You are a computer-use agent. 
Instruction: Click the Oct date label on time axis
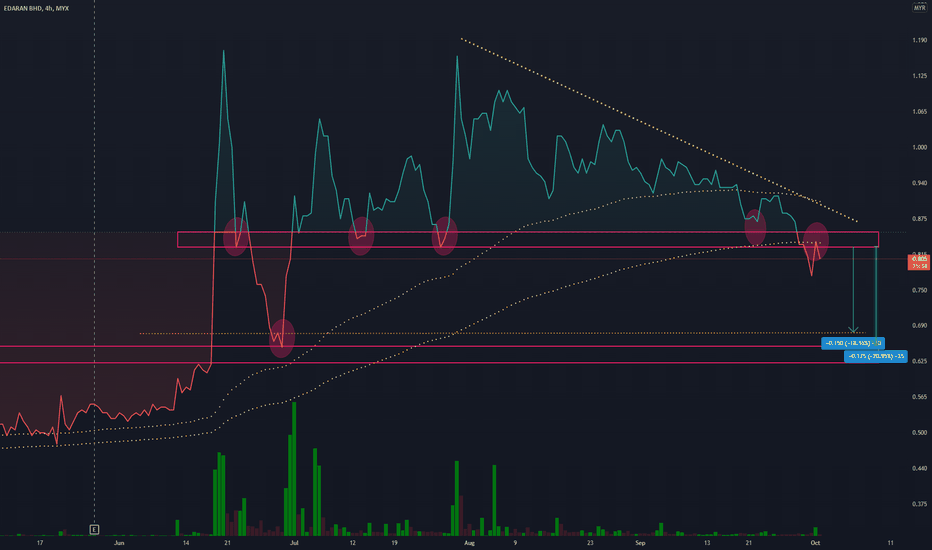pyautogui.click(x=815, y=543)
